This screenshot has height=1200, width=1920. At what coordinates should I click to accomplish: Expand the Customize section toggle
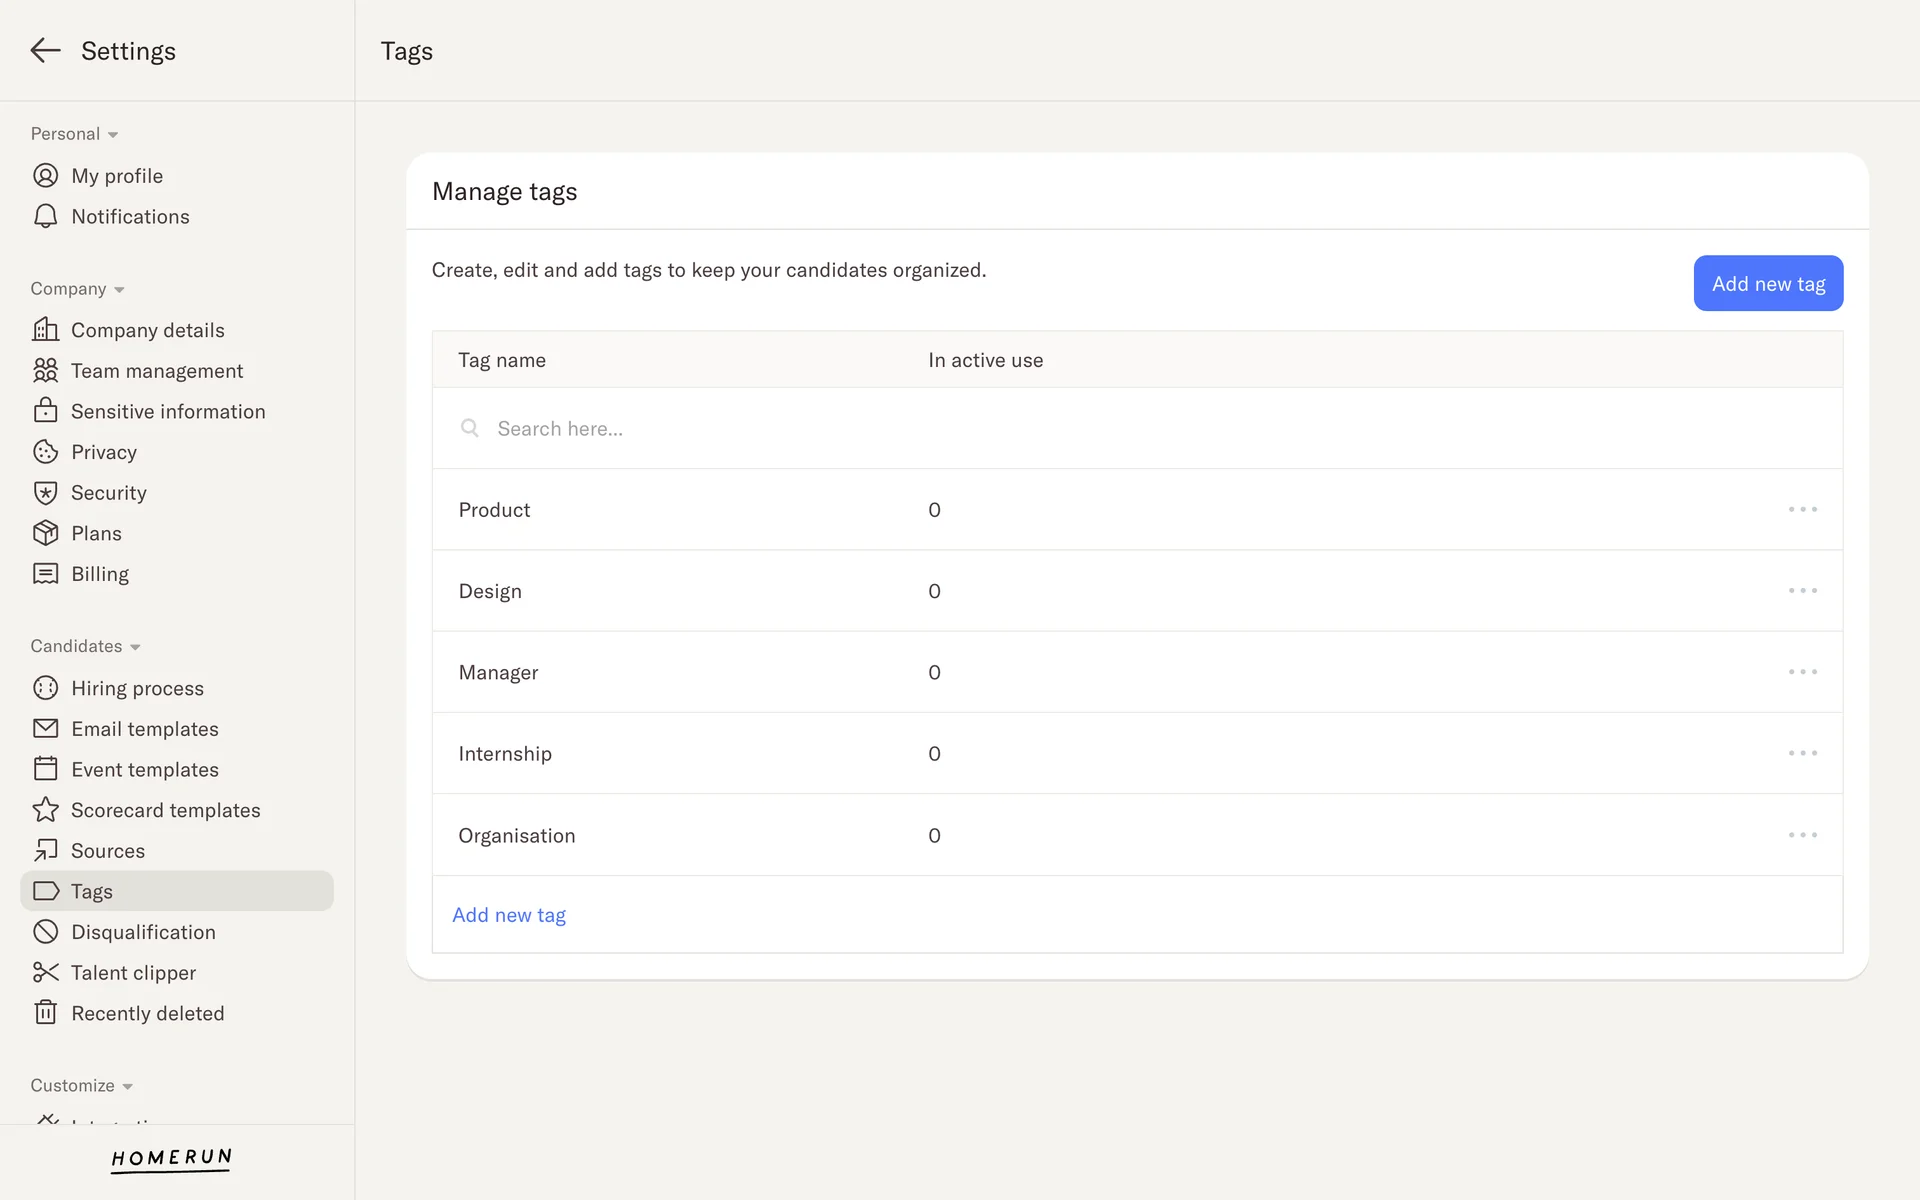[x=127, y=1087]
